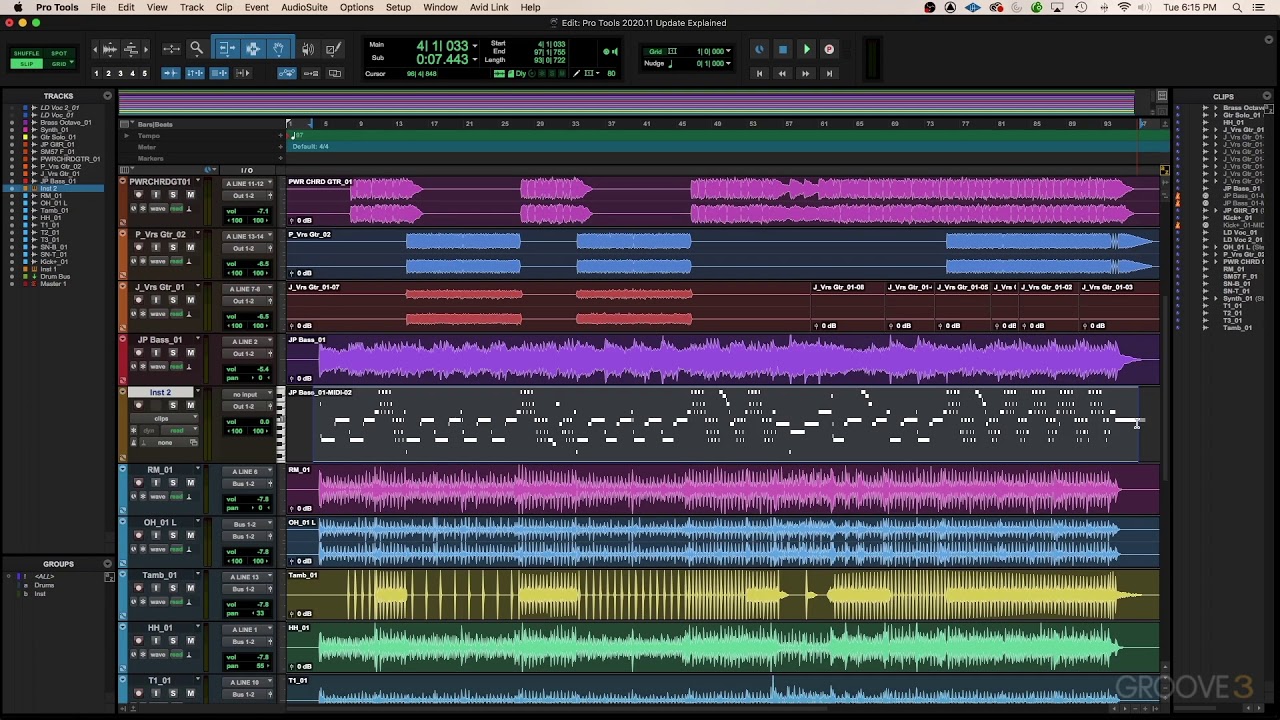Open Wi-Fi status menu

1124,7
